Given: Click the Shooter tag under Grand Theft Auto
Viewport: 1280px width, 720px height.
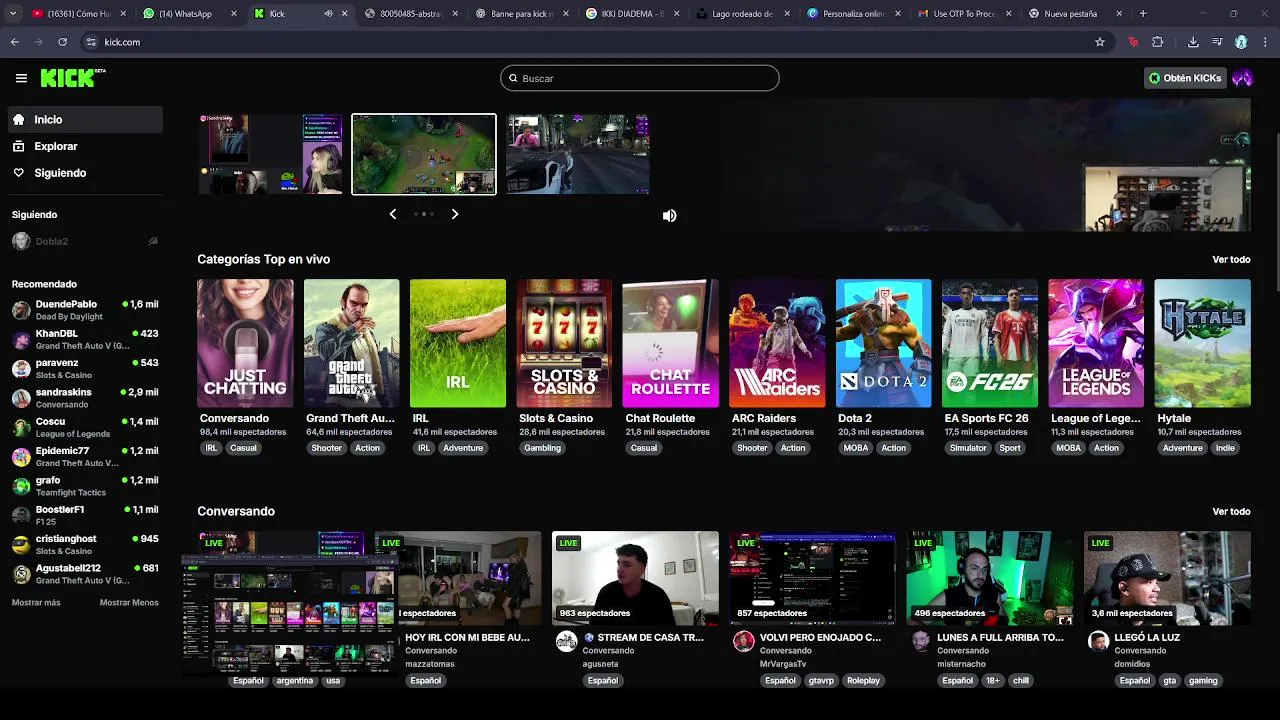Looking at the screenshot, I should click(326, 448).
